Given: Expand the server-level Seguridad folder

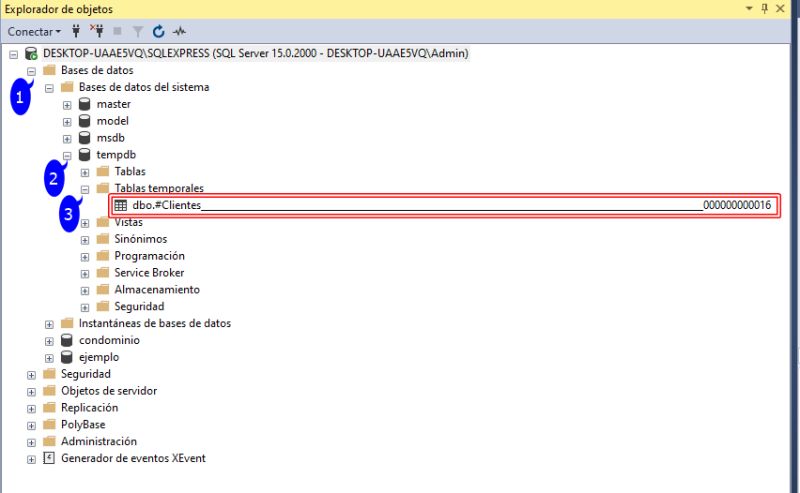Looking at the screenshot, I should point(32,375).
